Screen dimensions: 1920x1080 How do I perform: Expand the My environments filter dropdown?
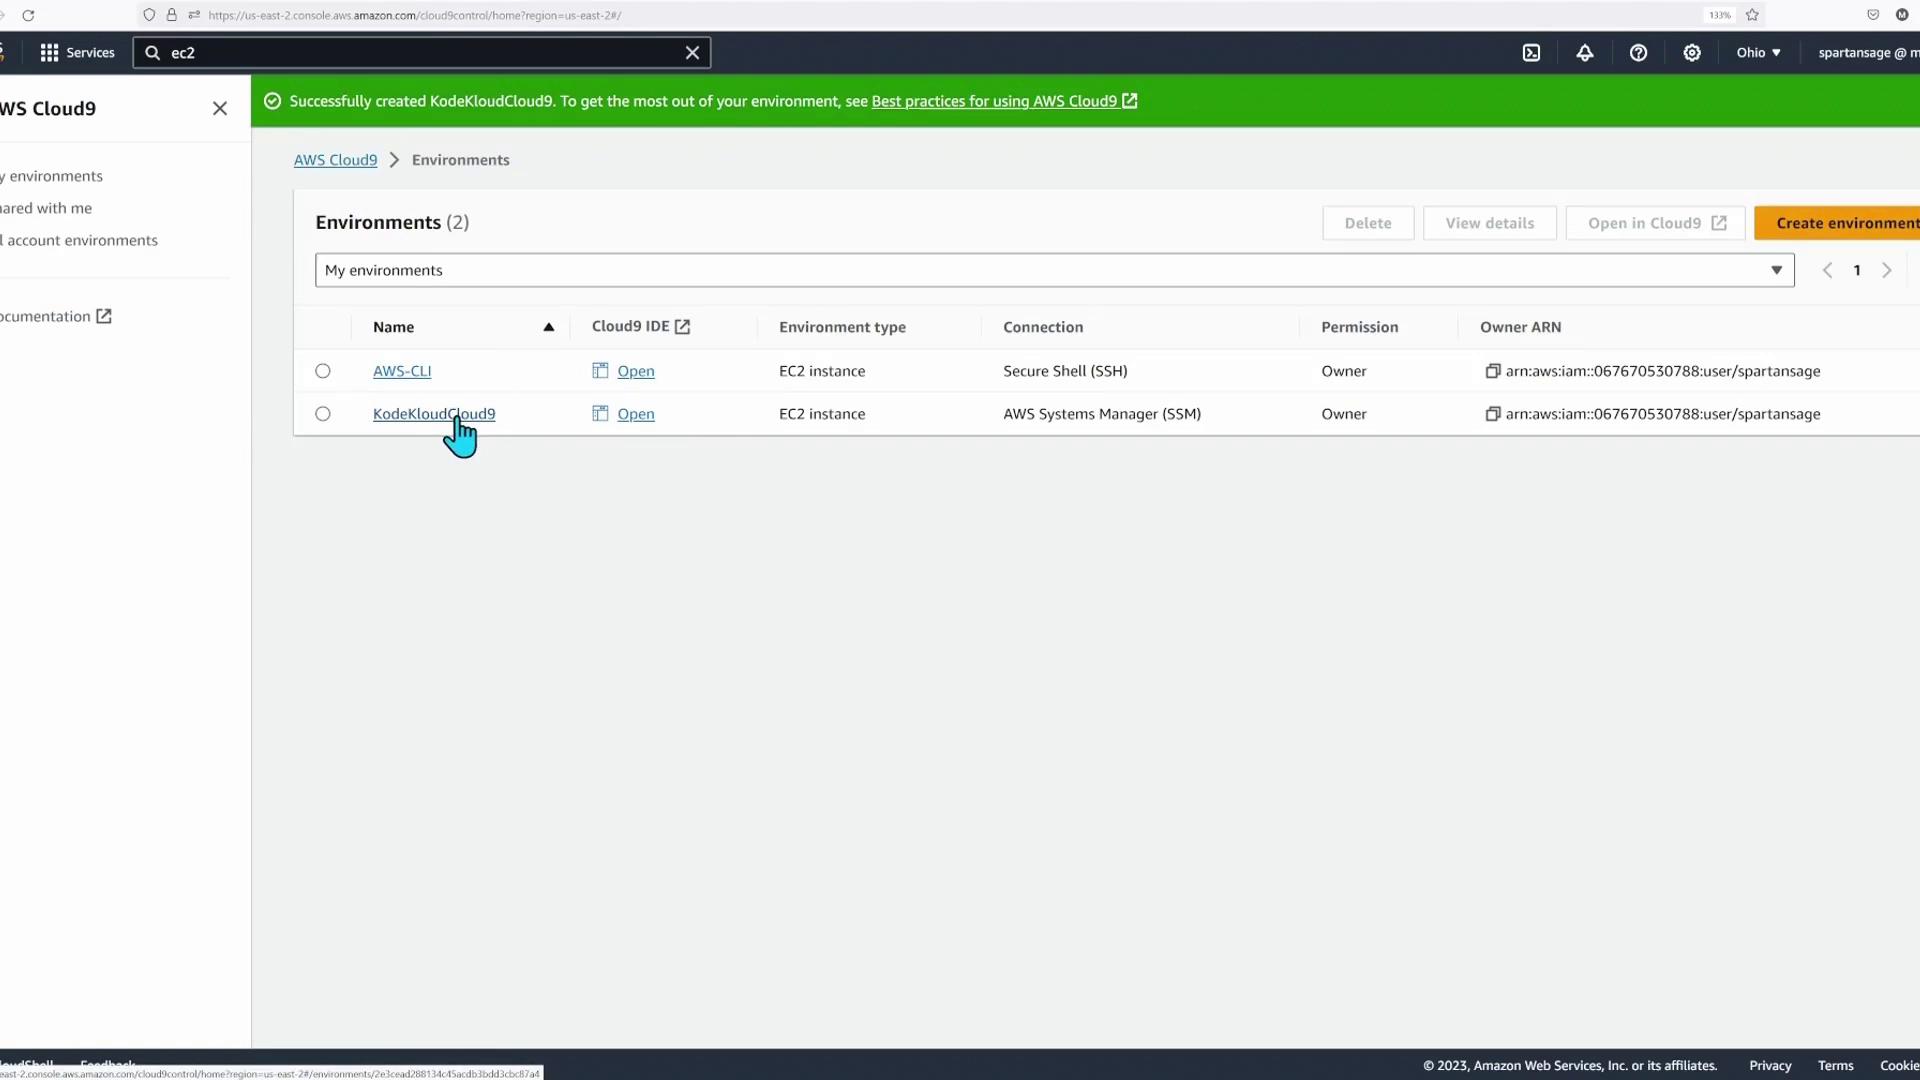pos(1054,270)
